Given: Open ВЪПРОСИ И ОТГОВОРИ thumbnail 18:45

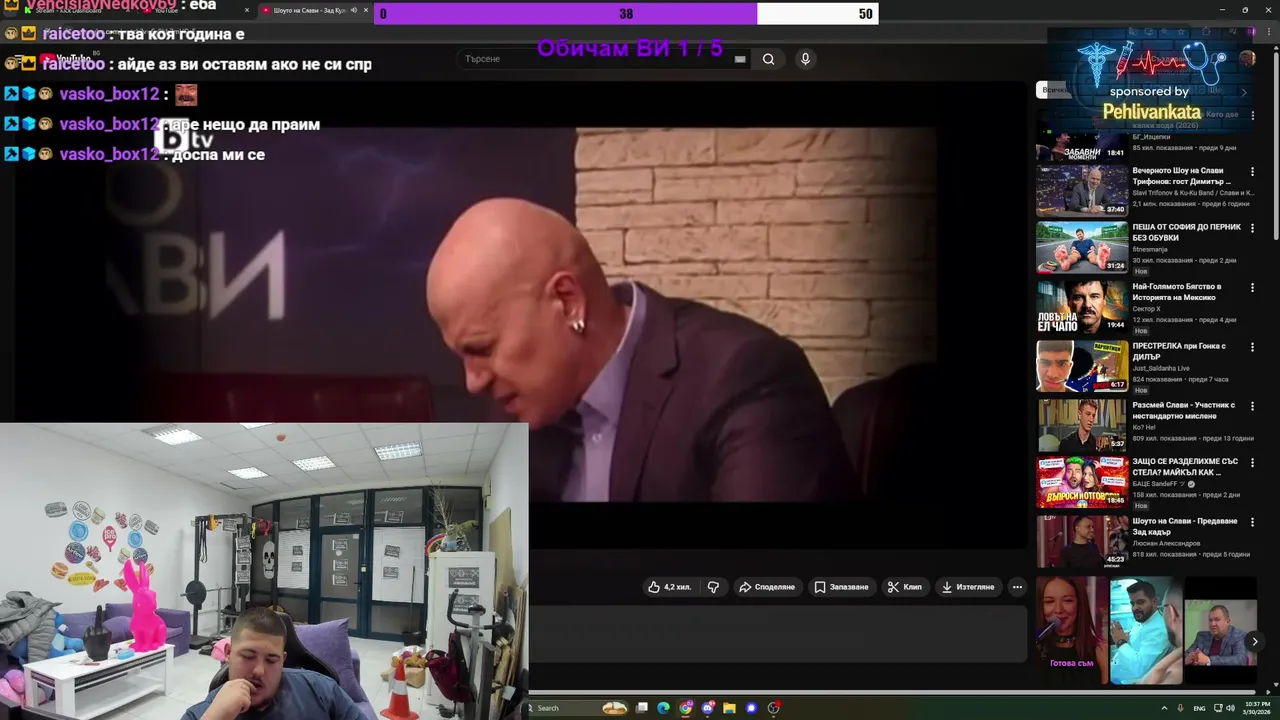Looking at the screenshot, I should (x=1082, y=482).
